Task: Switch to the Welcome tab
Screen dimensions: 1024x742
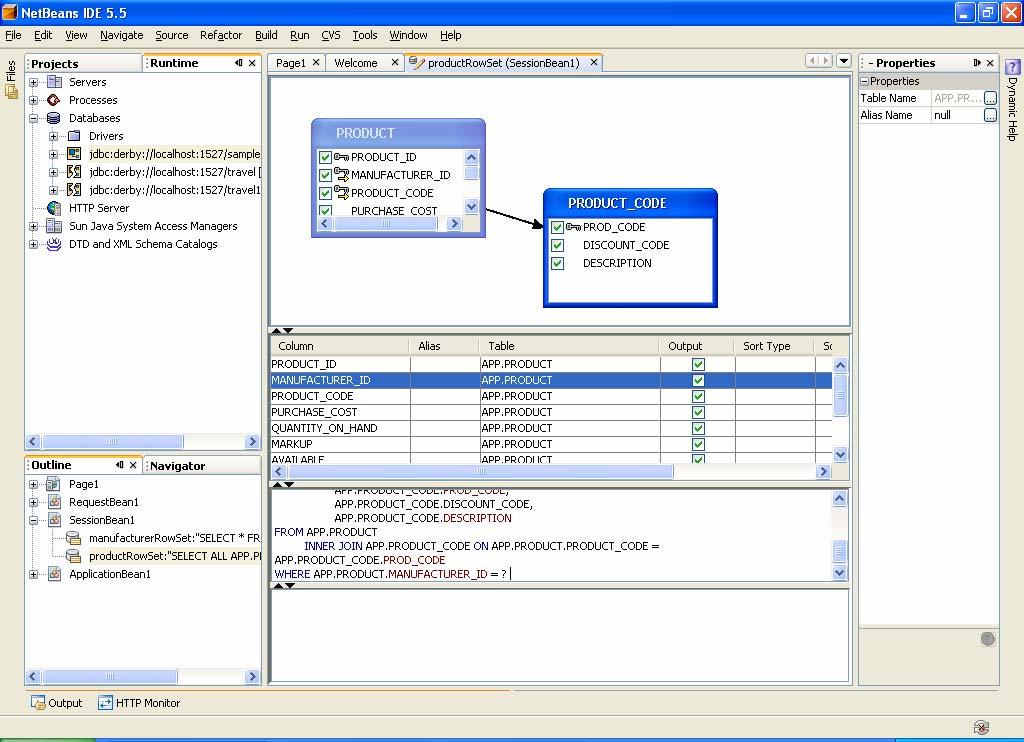Action: [x=356, y=63]
